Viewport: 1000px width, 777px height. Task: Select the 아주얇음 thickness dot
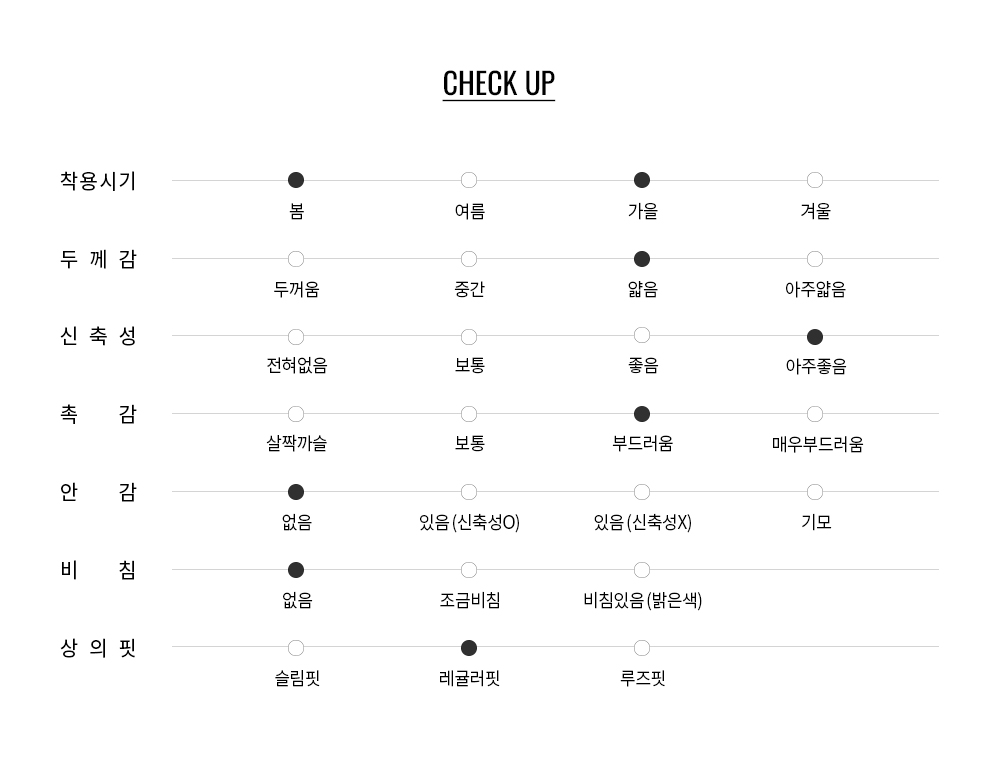click(x=815, y=259)
